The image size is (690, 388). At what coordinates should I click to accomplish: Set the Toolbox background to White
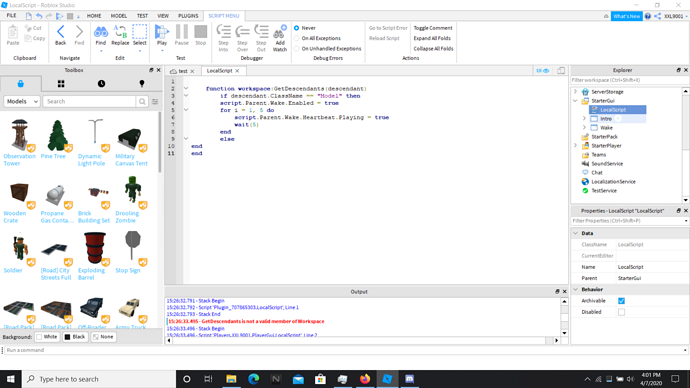47,337
